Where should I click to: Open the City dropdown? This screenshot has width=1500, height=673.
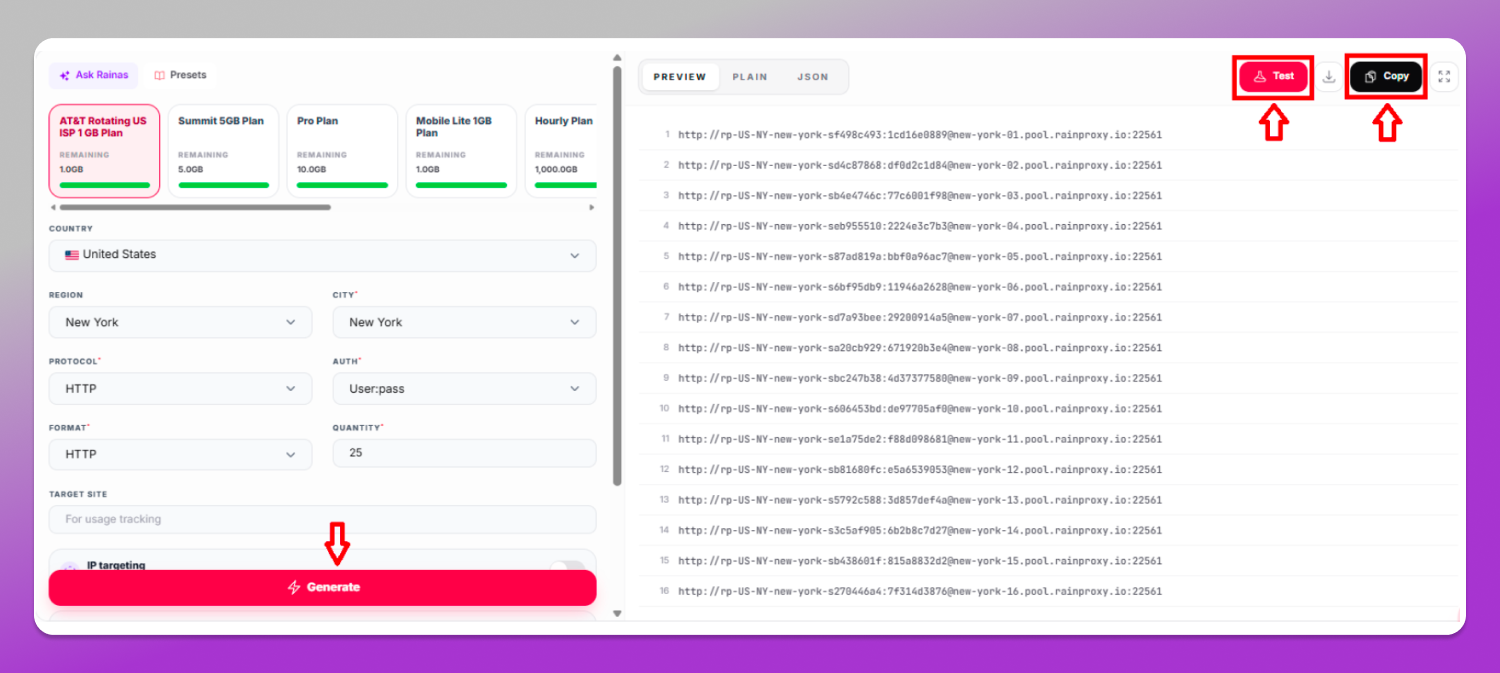click(464, 322)
